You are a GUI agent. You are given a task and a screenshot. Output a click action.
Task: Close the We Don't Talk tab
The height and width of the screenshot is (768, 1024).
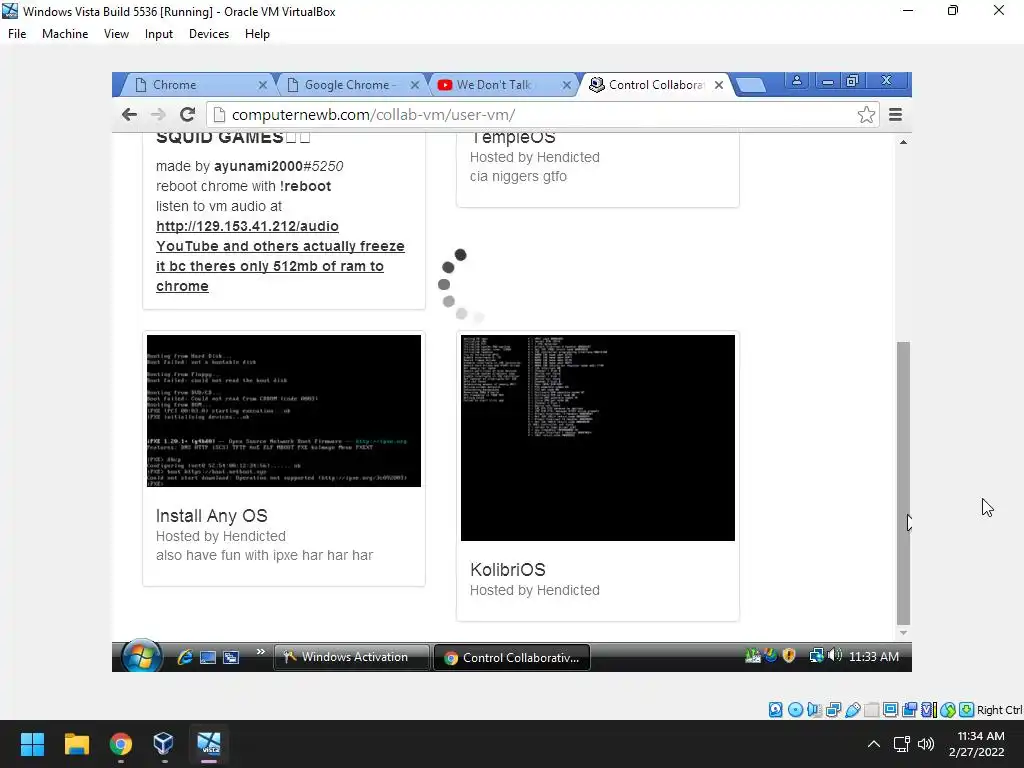566,85
